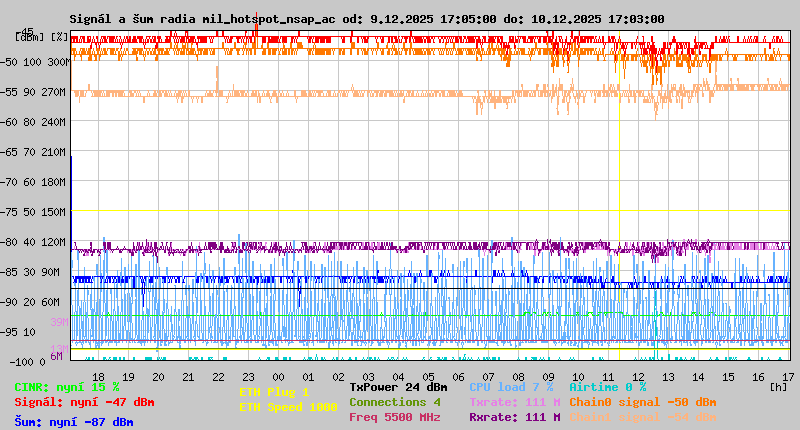The image size is (800, 430).
Task: Click the 'CINR: nyní 15 %' legend entry
Action: pyautogui.click(x=67, y=387)
